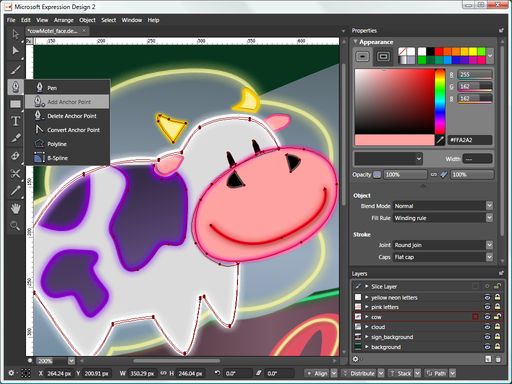This screenshot has height=384, width=512.
Task: Click the Stack button
Action: point(401,373)
